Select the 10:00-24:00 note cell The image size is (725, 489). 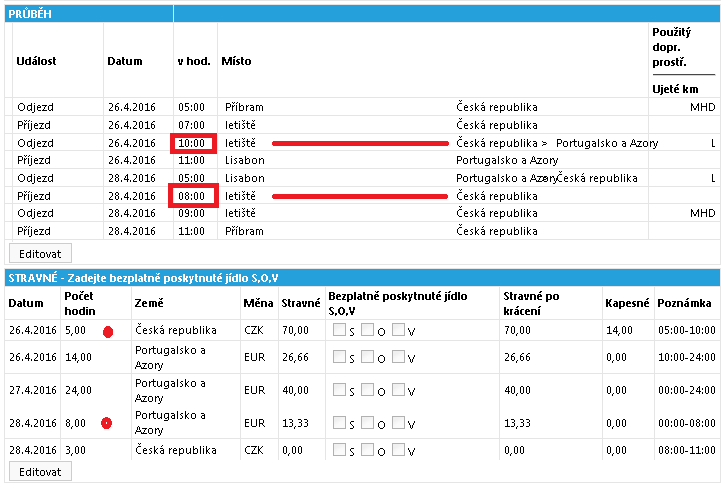tap(687, 357)
